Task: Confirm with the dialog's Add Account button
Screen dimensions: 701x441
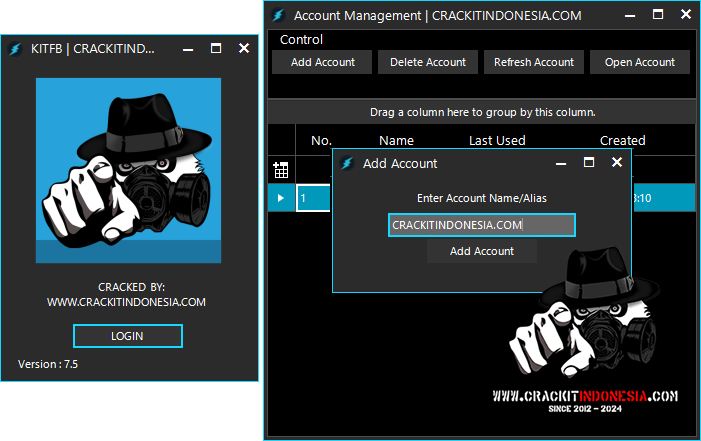Action: (x=481, y=251)
